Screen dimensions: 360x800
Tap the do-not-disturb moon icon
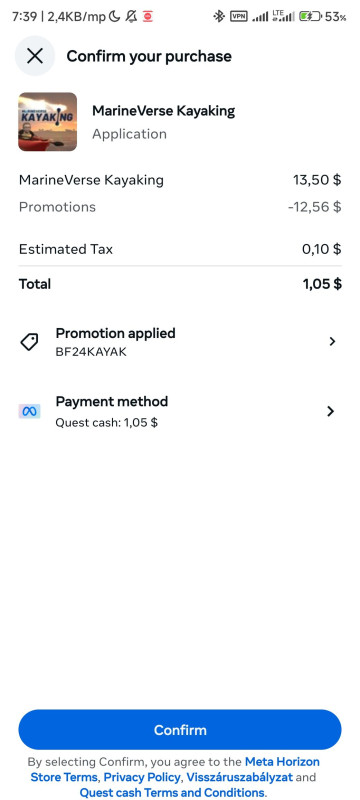(115, 16)
